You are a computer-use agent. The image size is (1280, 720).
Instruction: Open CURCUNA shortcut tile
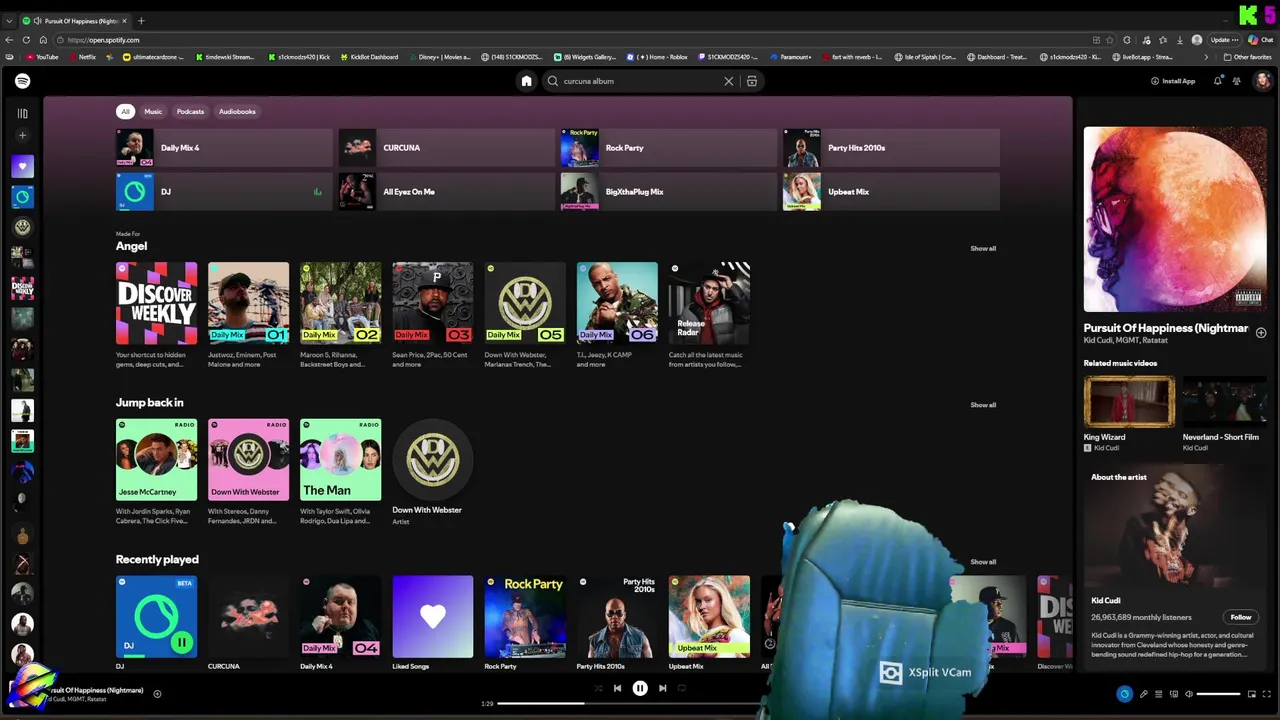click(x=446, y=148)
